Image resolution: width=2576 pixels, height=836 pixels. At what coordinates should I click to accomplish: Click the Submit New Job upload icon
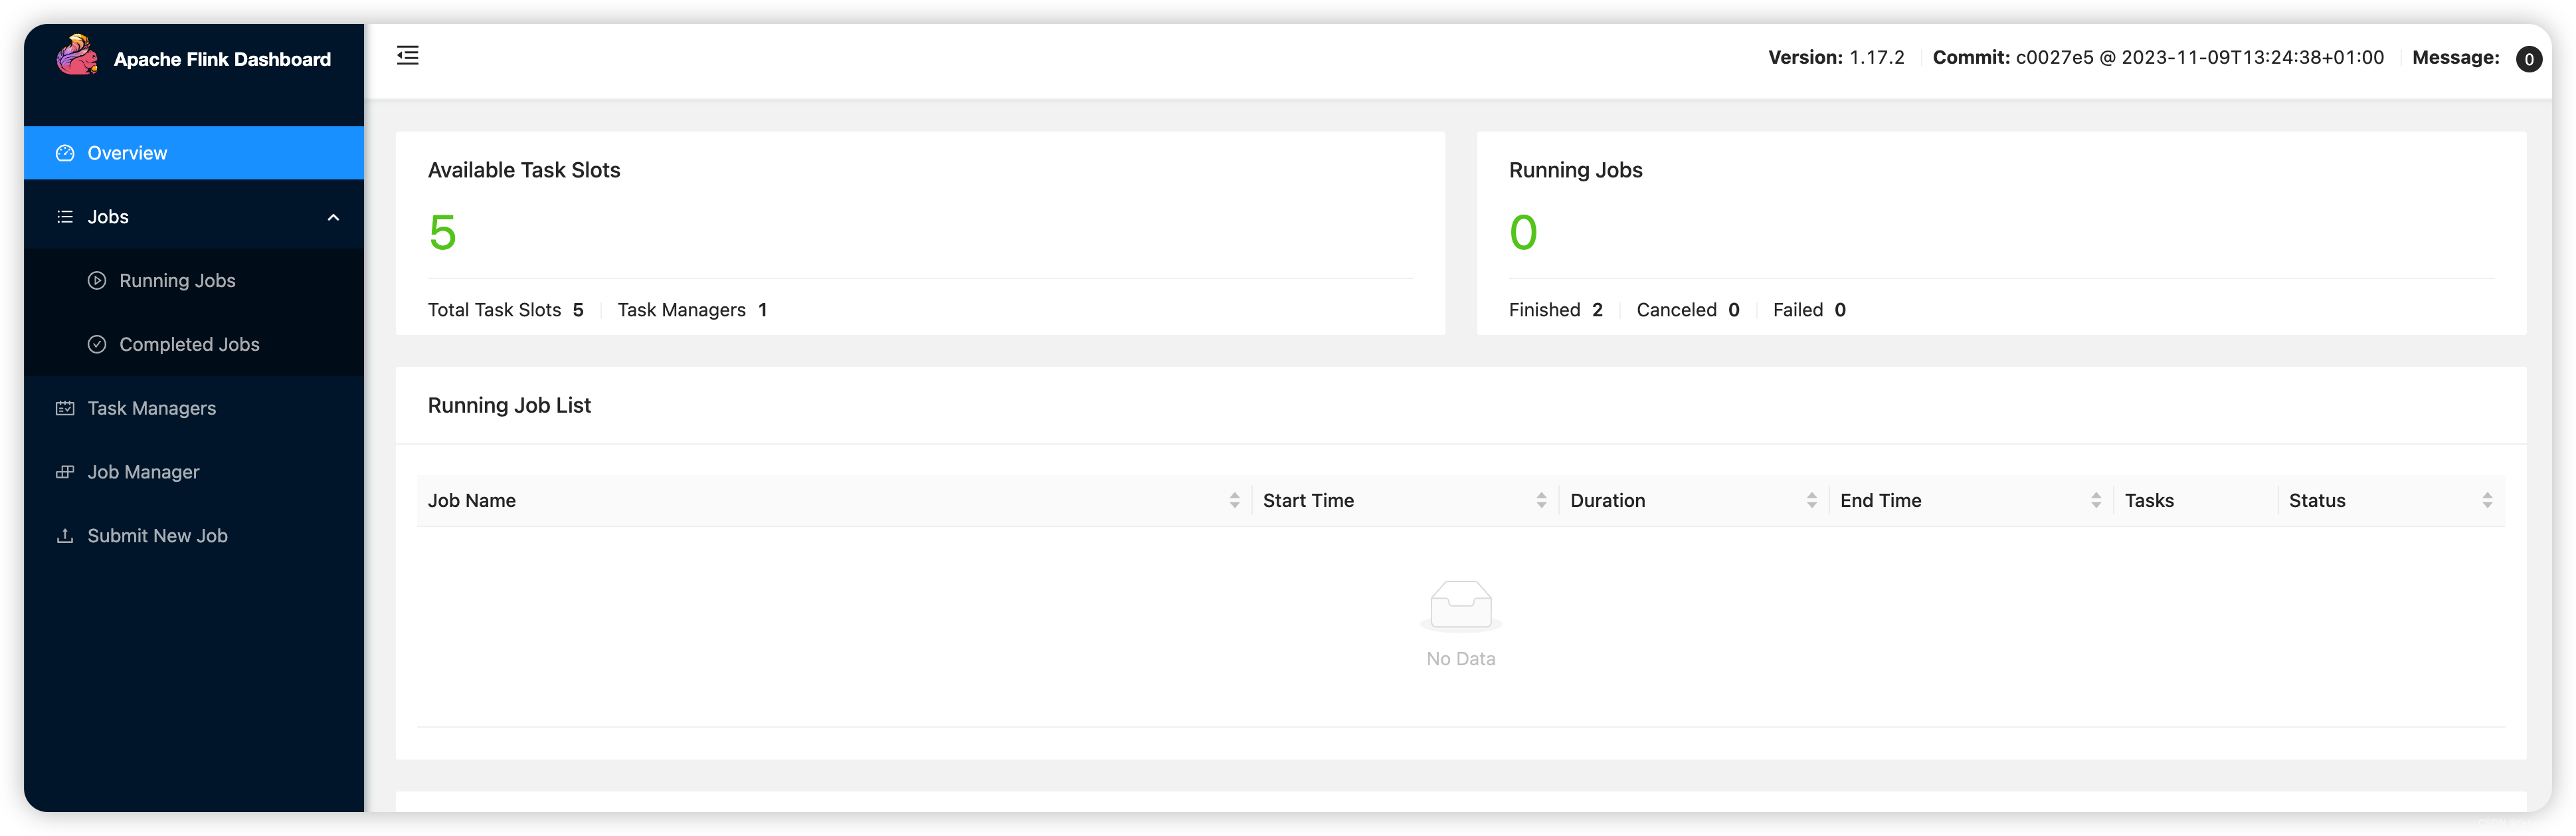(x=65, y=536)
